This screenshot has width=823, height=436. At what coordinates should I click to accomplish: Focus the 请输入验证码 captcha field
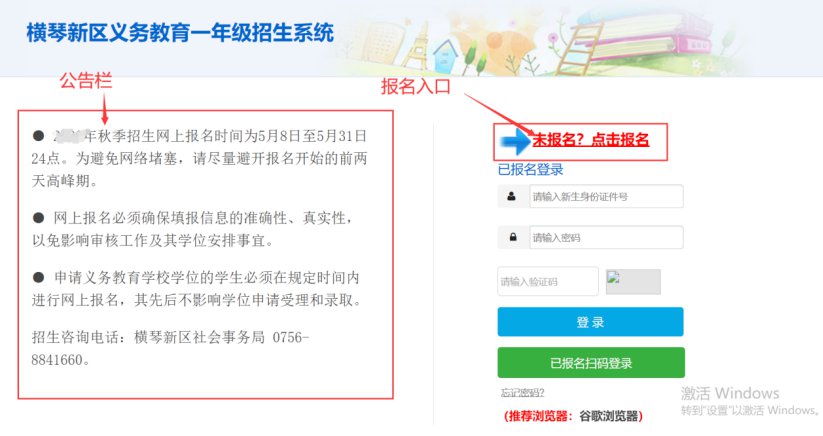coord(548,282)
